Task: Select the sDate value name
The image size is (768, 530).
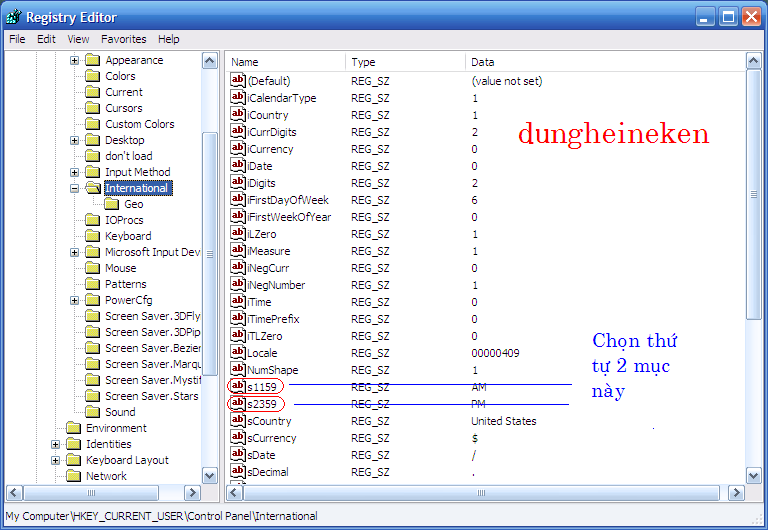Action: click(x=262, y=455)
